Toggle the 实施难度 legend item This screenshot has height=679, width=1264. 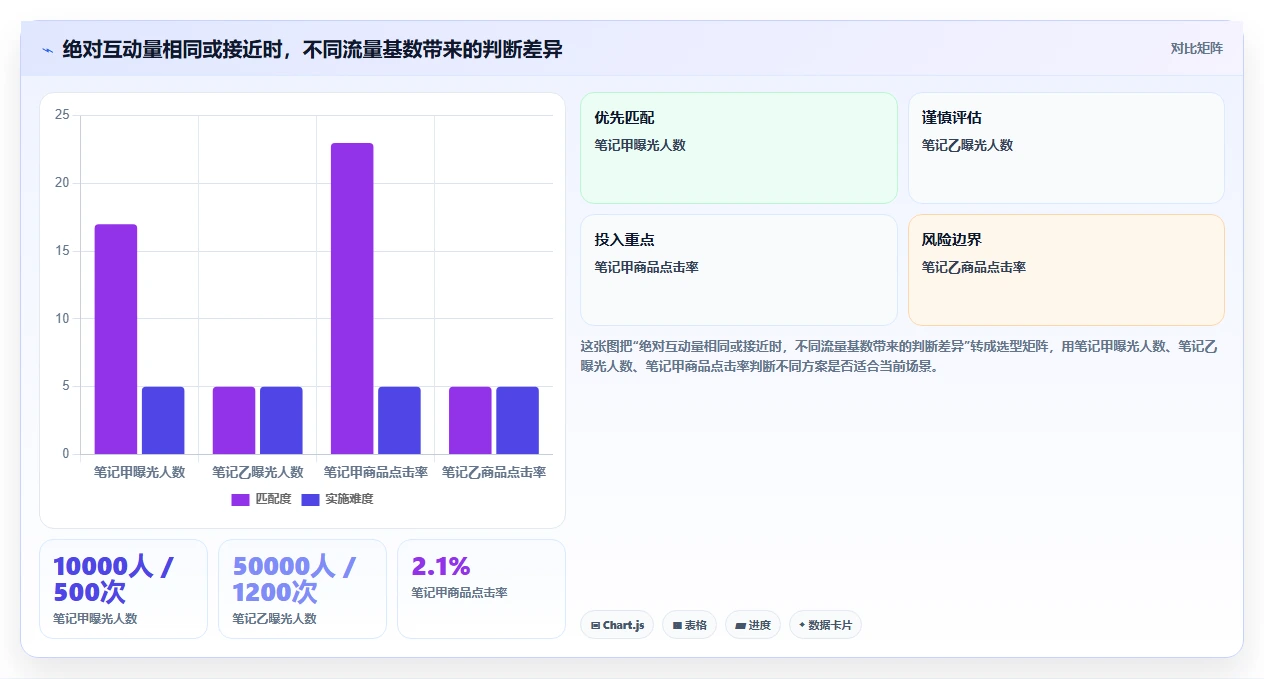[337, 499]
